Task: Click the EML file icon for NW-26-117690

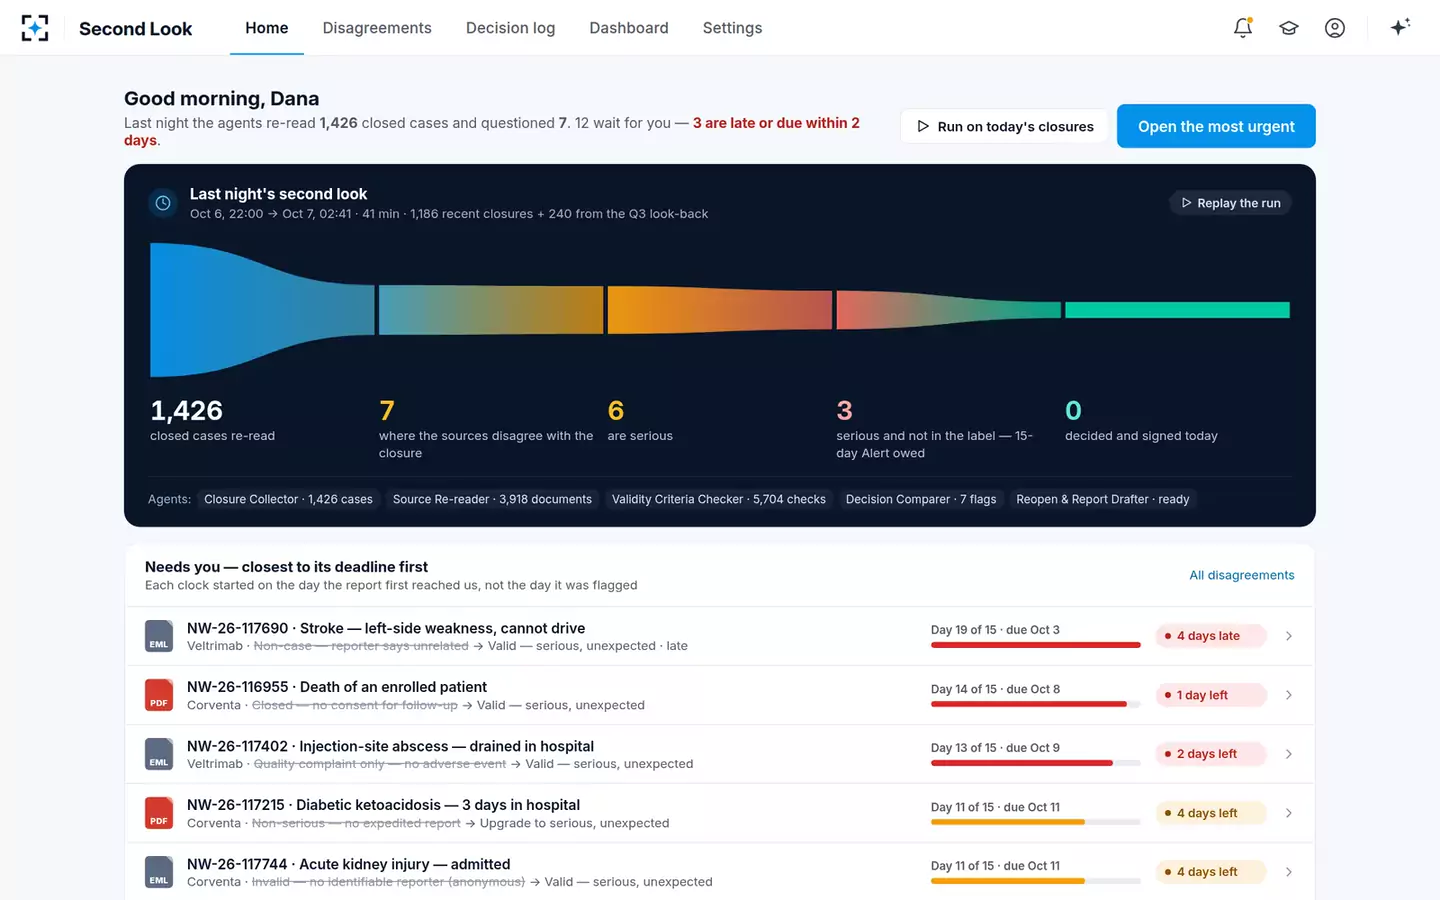Action: click(159, 636)
